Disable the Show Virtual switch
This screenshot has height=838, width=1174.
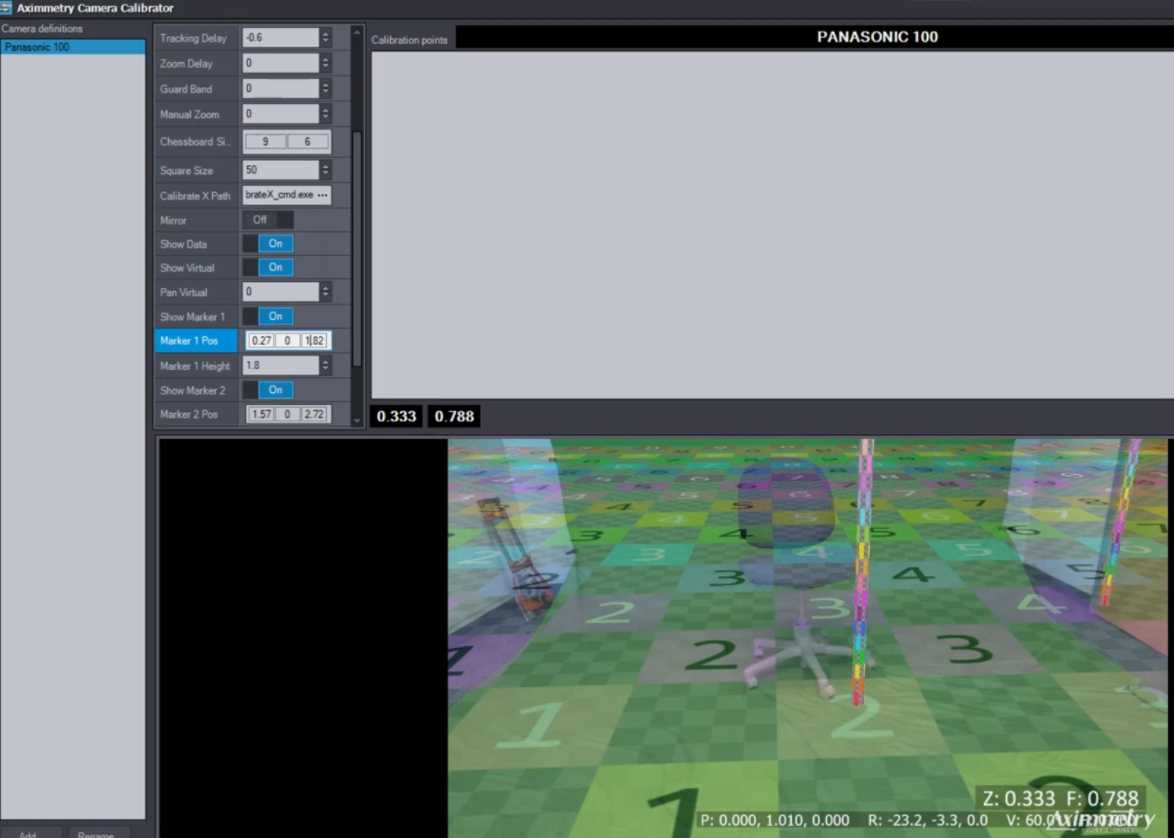(x=267, y=267)
